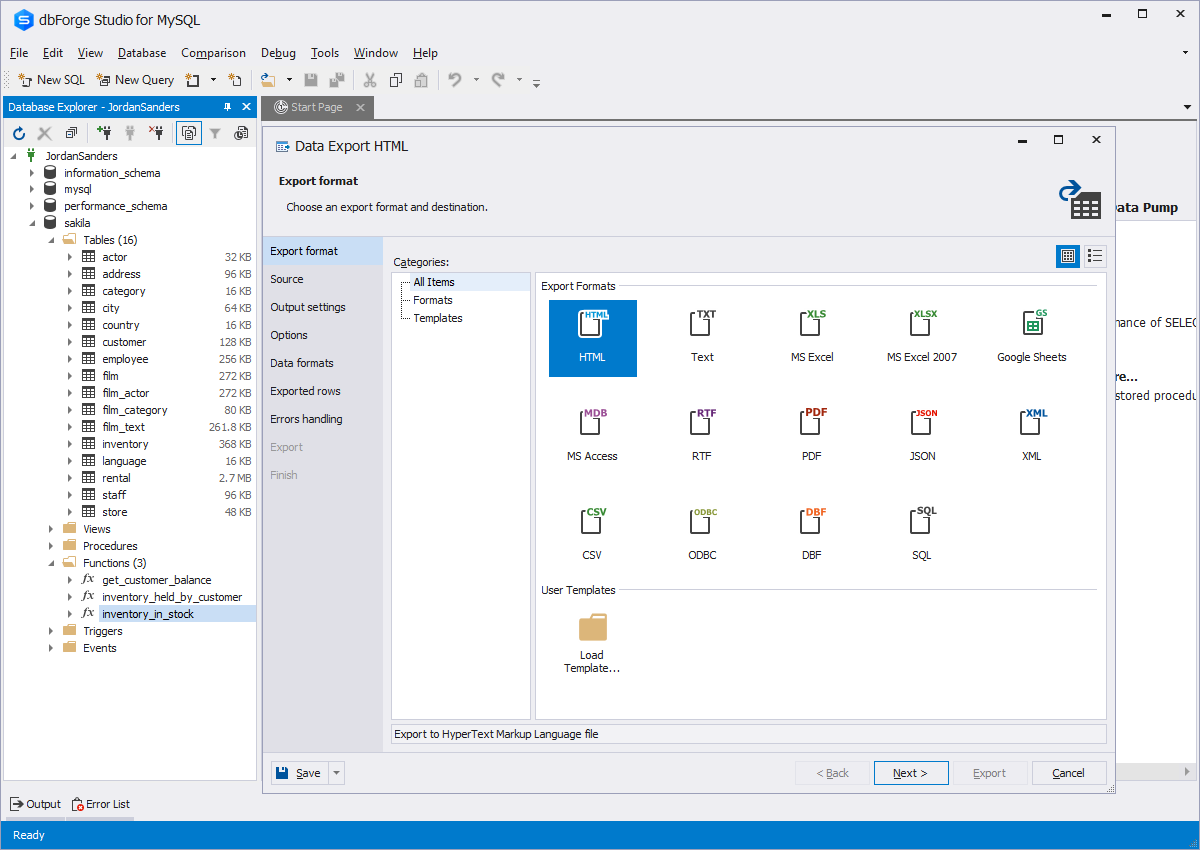Image resolution: width=1200 pixels, height=850 pixels.
Task: Open the Tools menu
Action: click(325, 53)
